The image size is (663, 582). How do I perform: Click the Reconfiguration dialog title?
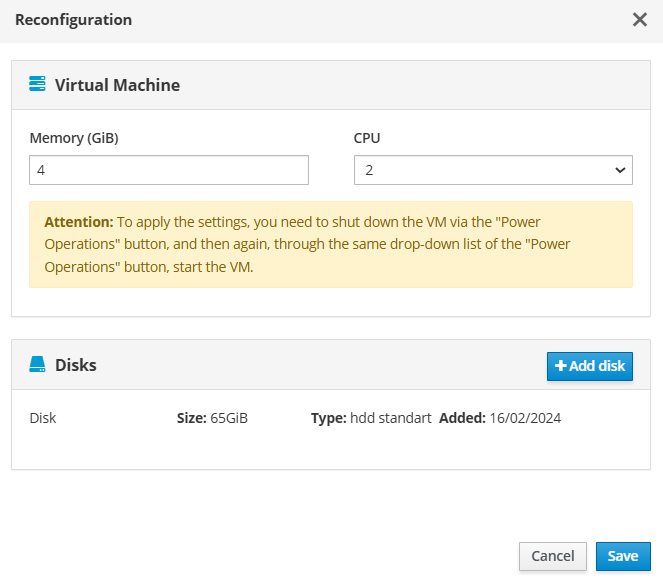73,20
